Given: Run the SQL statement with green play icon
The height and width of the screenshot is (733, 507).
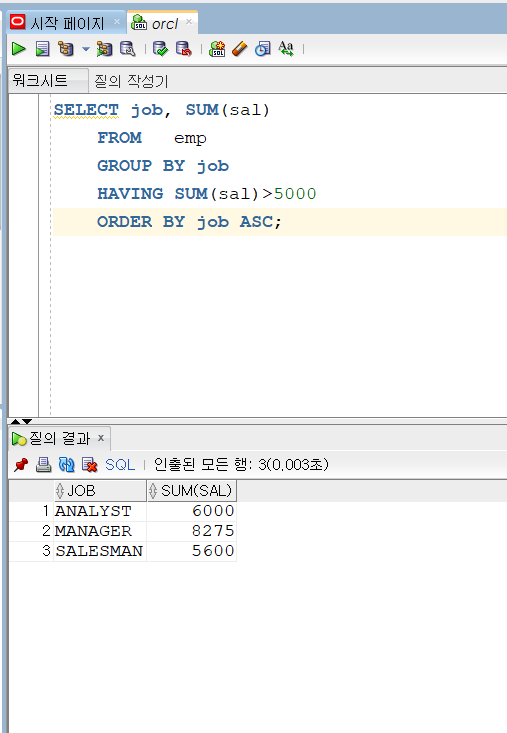Looking at the screenshot, I should click(19, 49).
